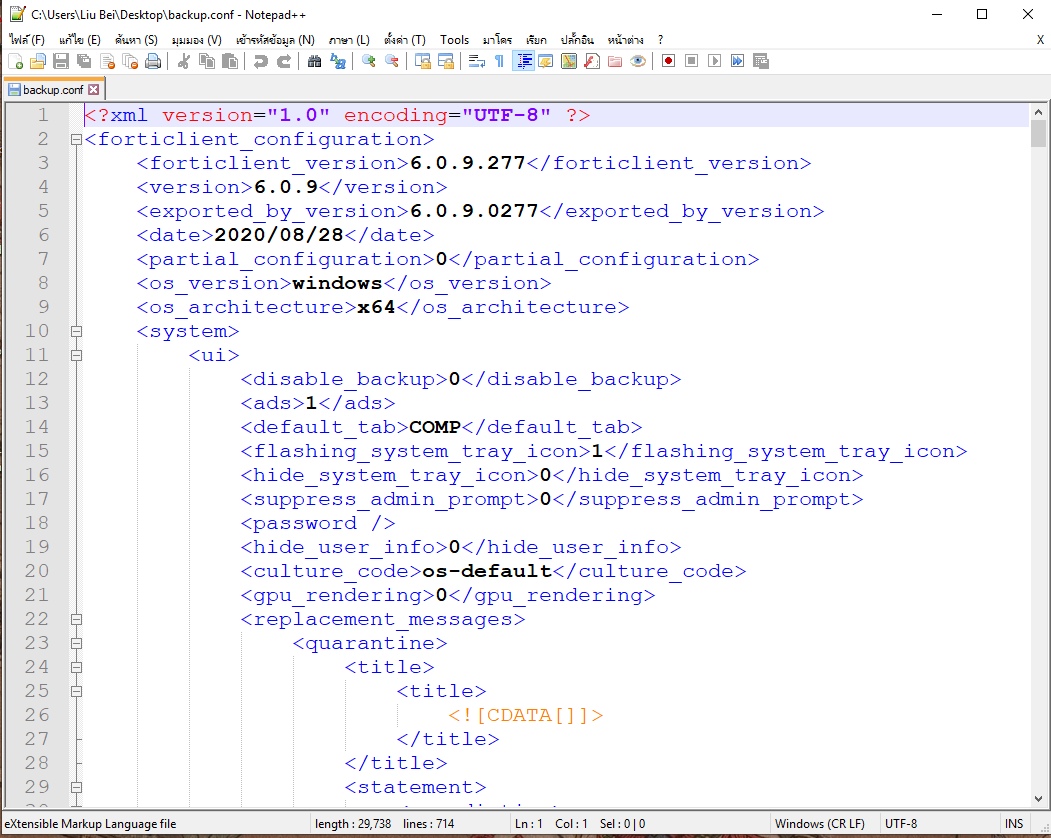Open the เข้ารหัสข้อมูล (N) encoding menu
1051x838 pixels.
pos(275,40)
